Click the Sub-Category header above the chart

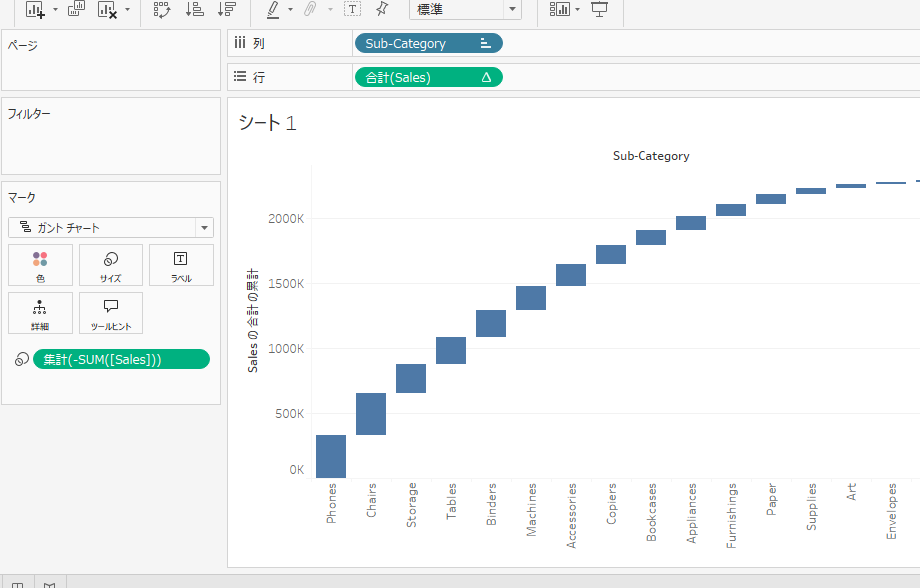point(651,156)
